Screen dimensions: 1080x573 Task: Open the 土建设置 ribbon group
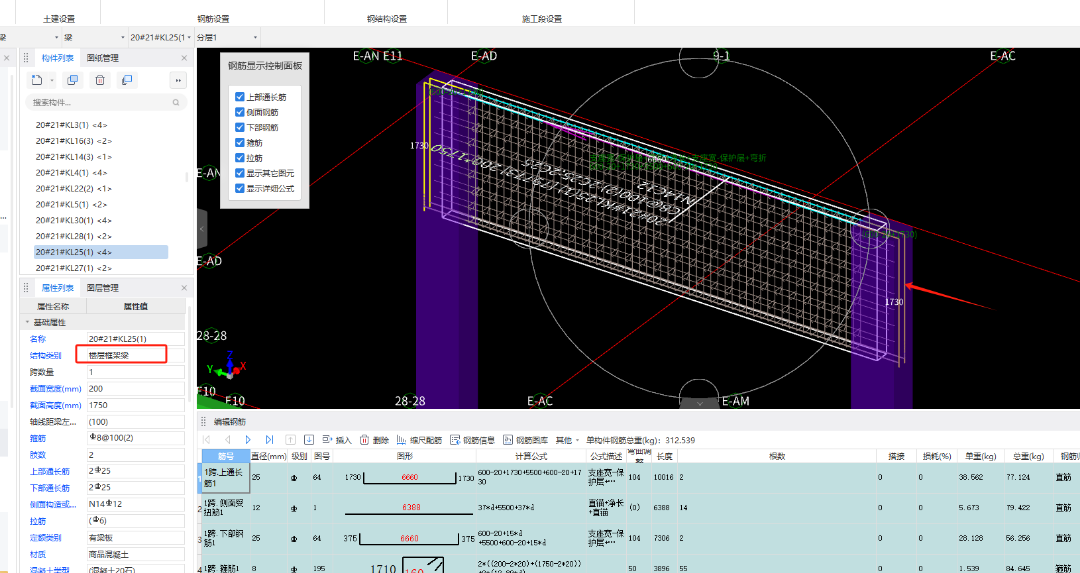tap(59, 19)
